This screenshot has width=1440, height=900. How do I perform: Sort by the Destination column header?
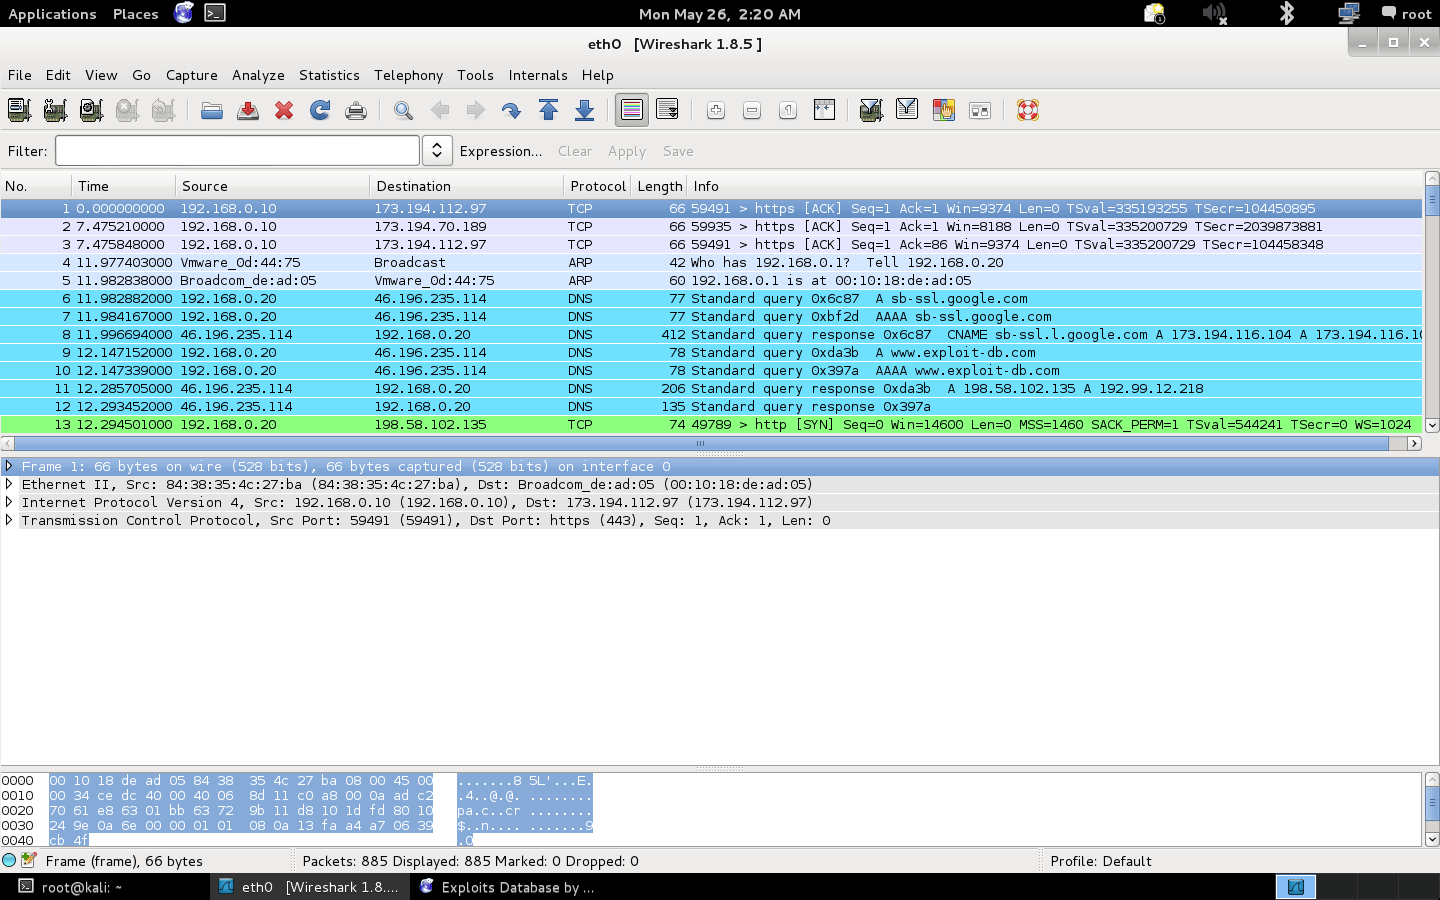pos(466,186)
